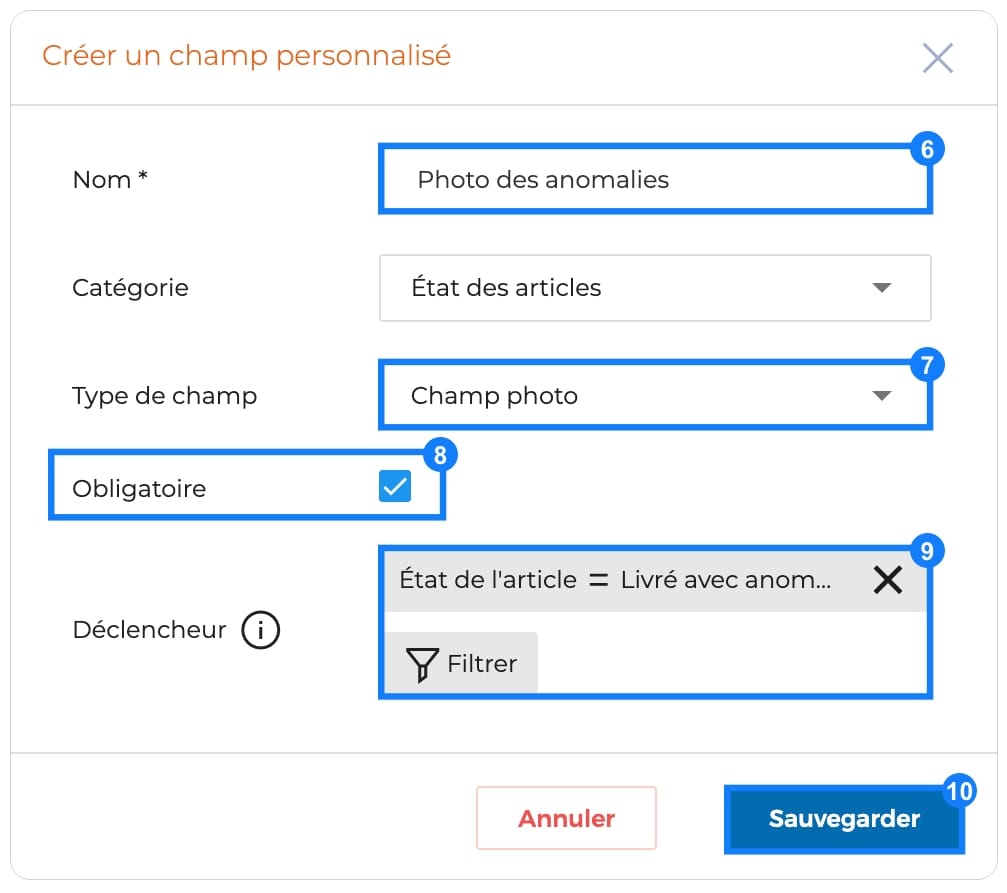Click the Obligatoire label text
The image size is (1007, 893).
click(139, 489)
